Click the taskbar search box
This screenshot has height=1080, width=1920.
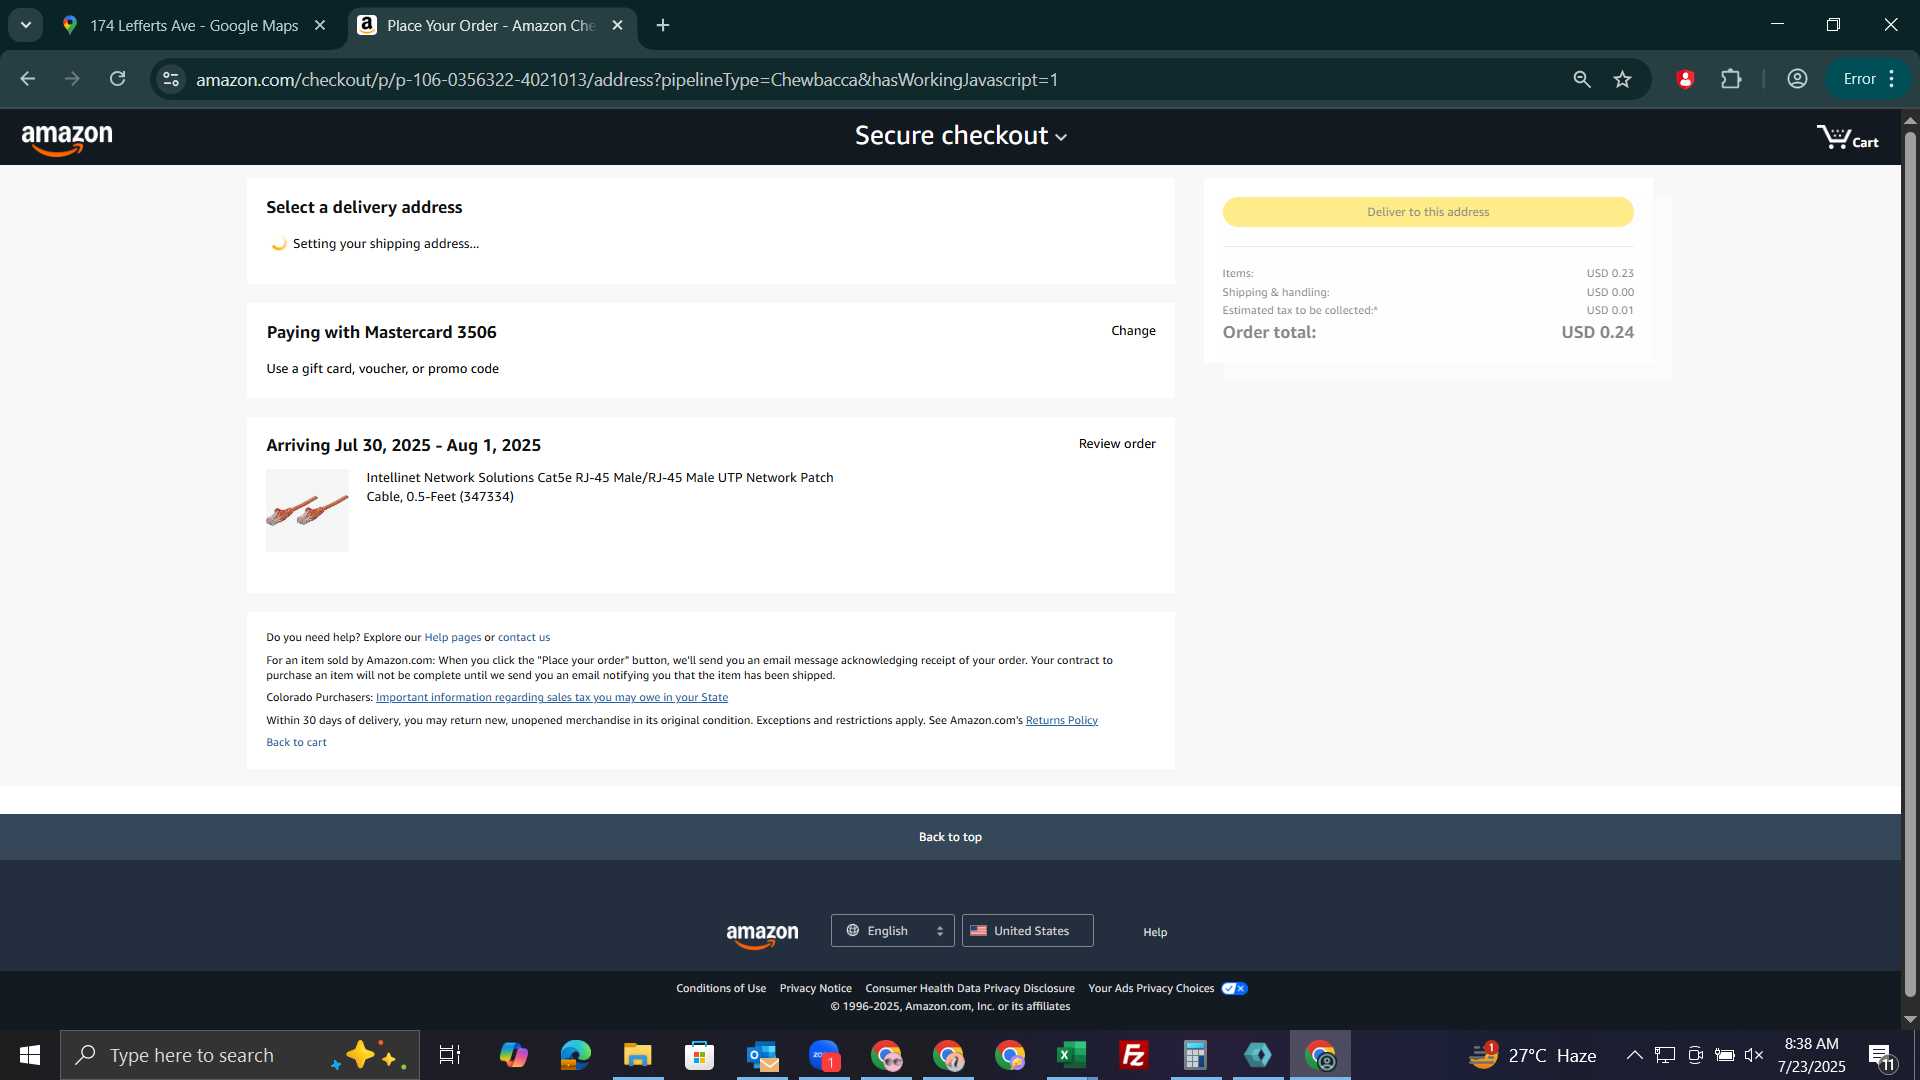240,1055
